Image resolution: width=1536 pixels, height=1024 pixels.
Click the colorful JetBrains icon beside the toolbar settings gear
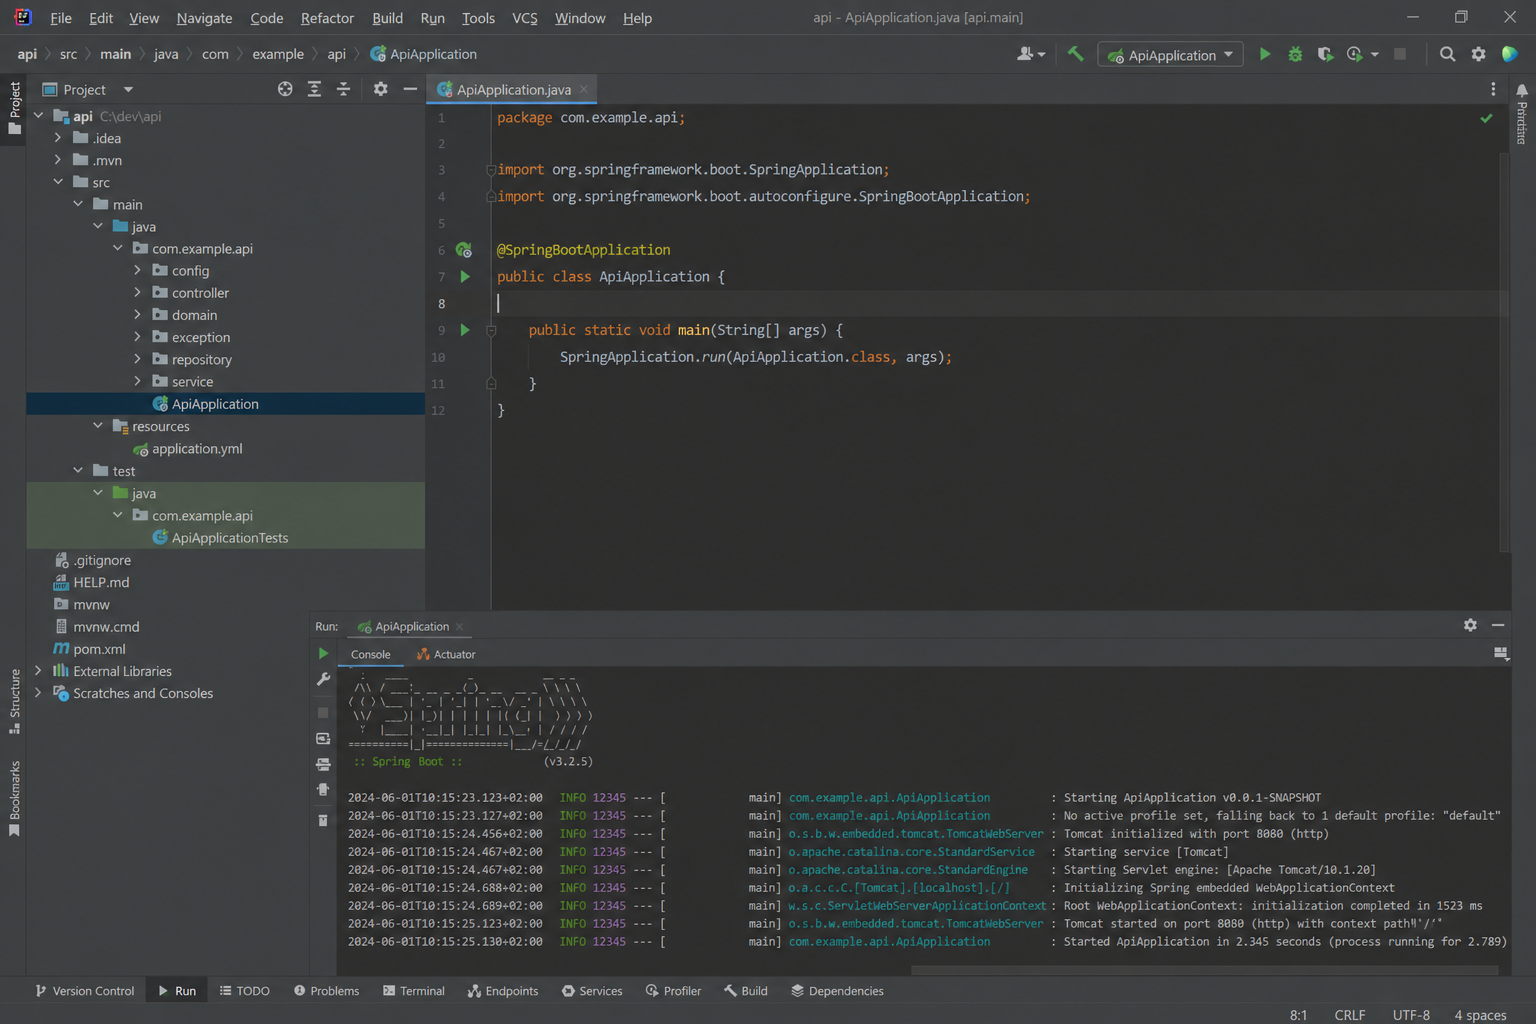tap(1510, 54)
